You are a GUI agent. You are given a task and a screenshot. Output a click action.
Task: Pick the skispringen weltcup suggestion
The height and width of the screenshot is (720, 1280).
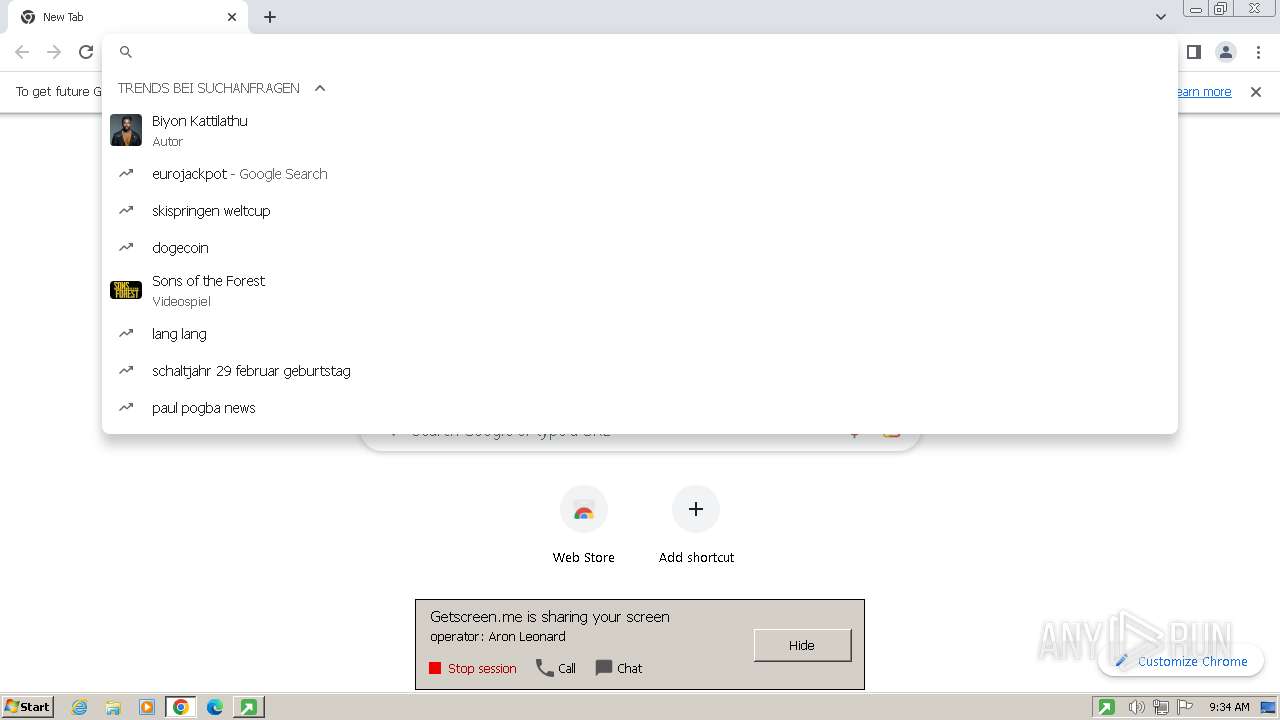(x=640, y=211)
